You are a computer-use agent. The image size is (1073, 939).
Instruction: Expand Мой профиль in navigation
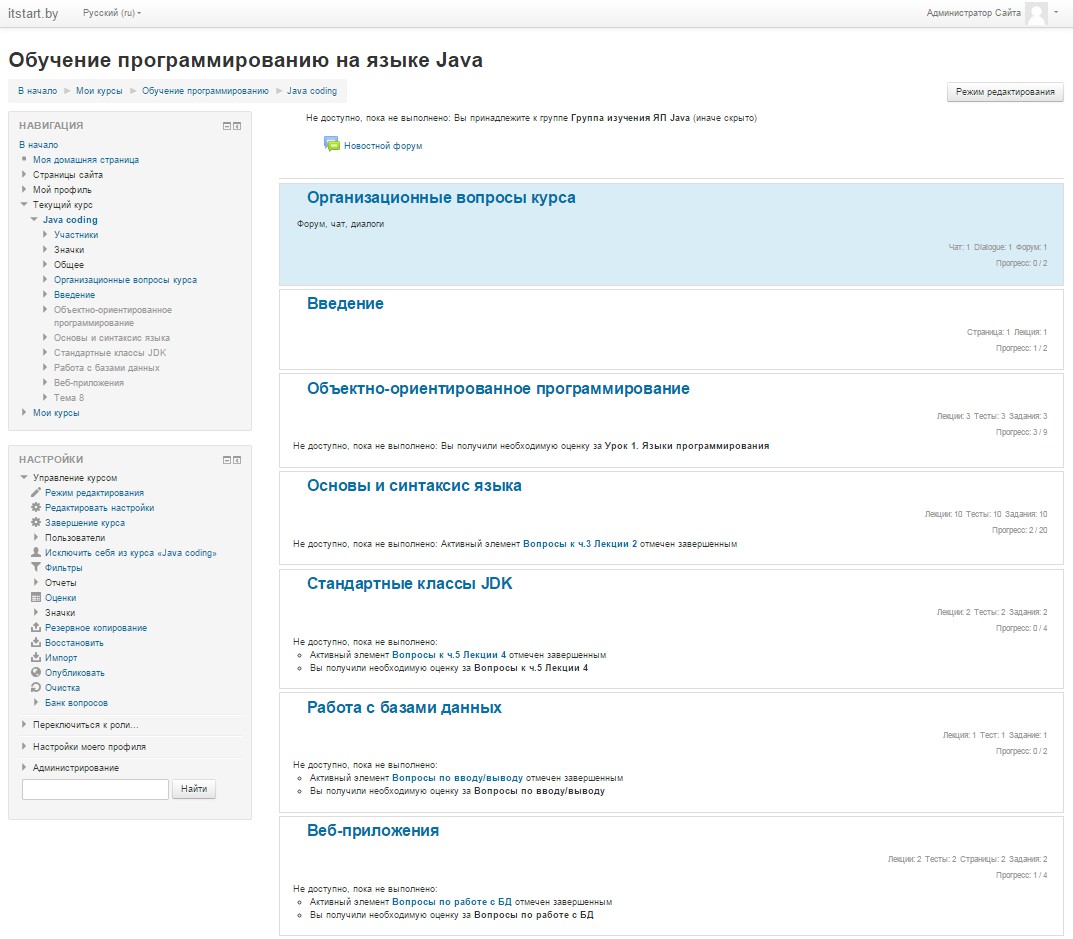tap(24, 190)
